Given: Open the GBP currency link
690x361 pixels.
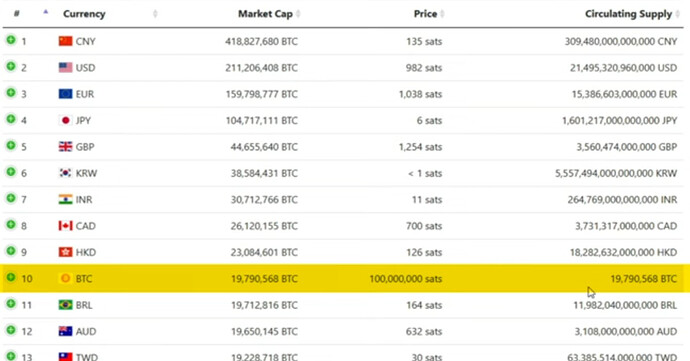Looking at the screenshot, I should (x=85, y=147).
